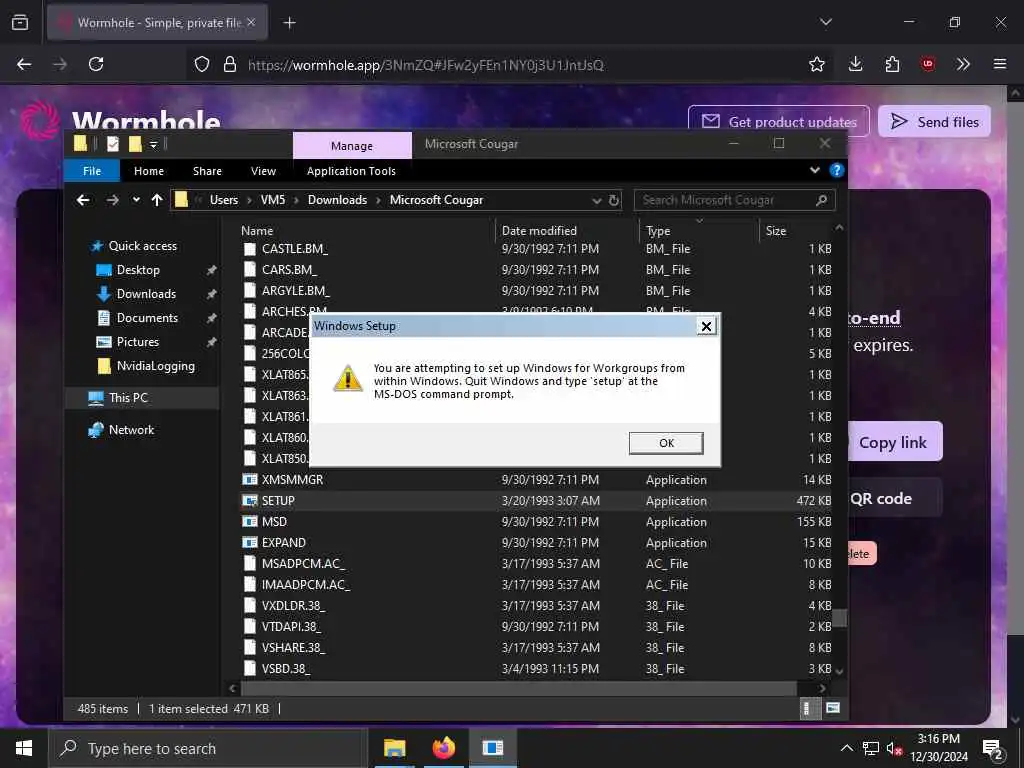Go back in Explorer navigation
The height and width of the screenshot is (768, 1024).
click(83, 200)
